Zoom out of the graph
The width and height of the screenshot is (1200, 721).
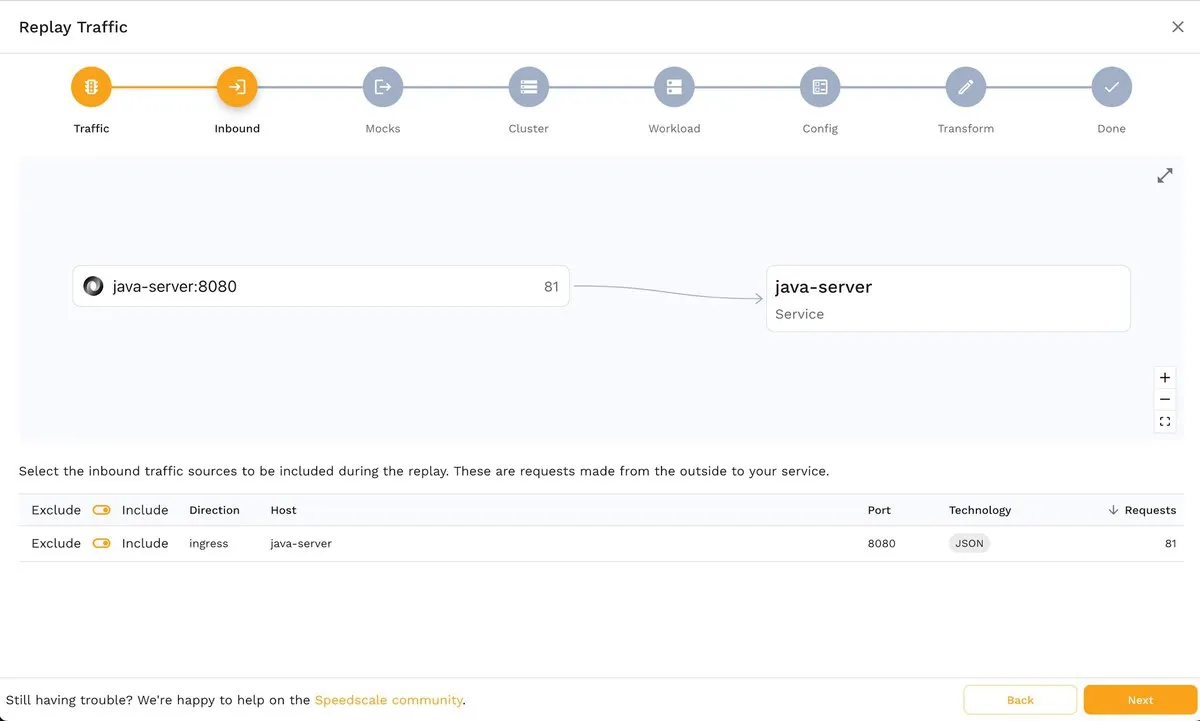1165,400
